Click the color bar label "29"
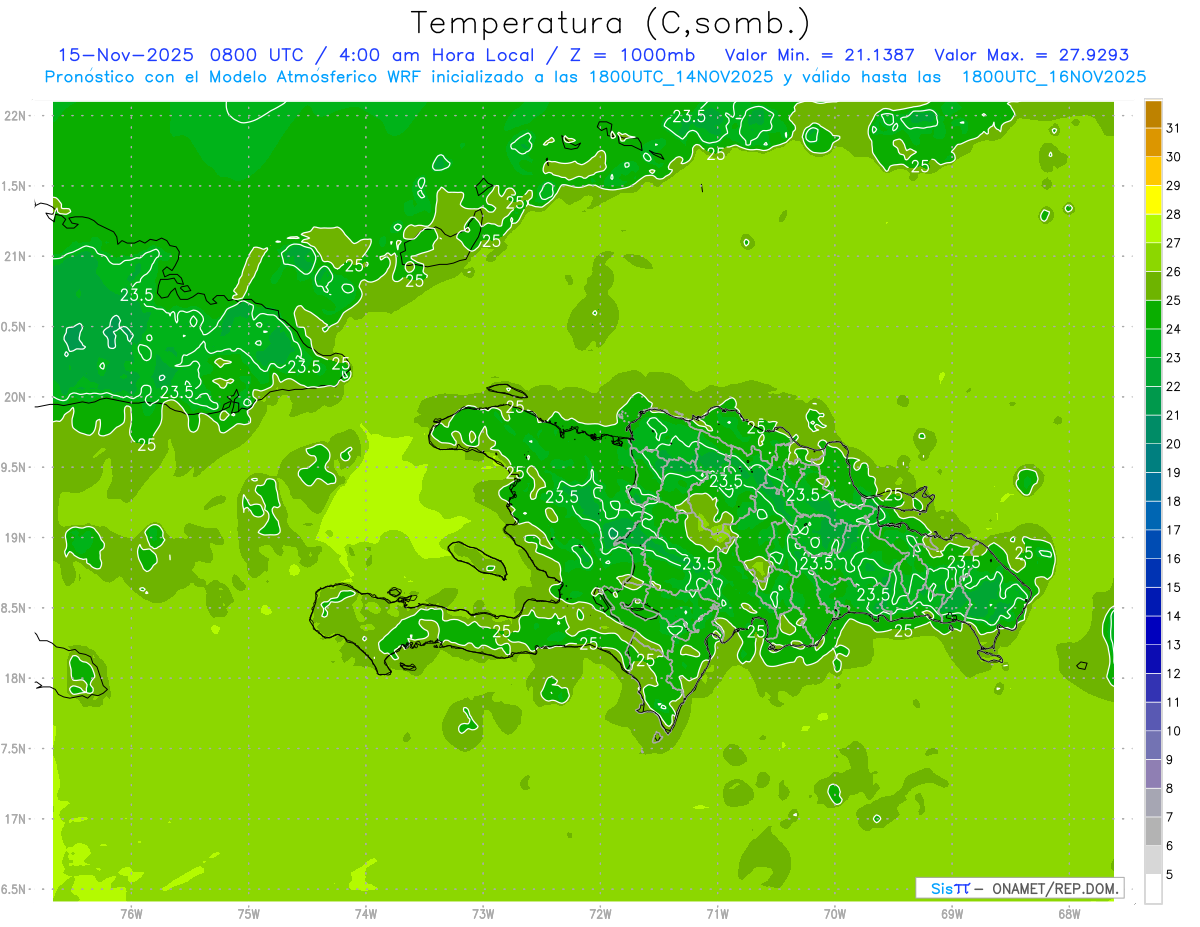The width and height of the screenshot is (1200, 927). pos(1173,185)
